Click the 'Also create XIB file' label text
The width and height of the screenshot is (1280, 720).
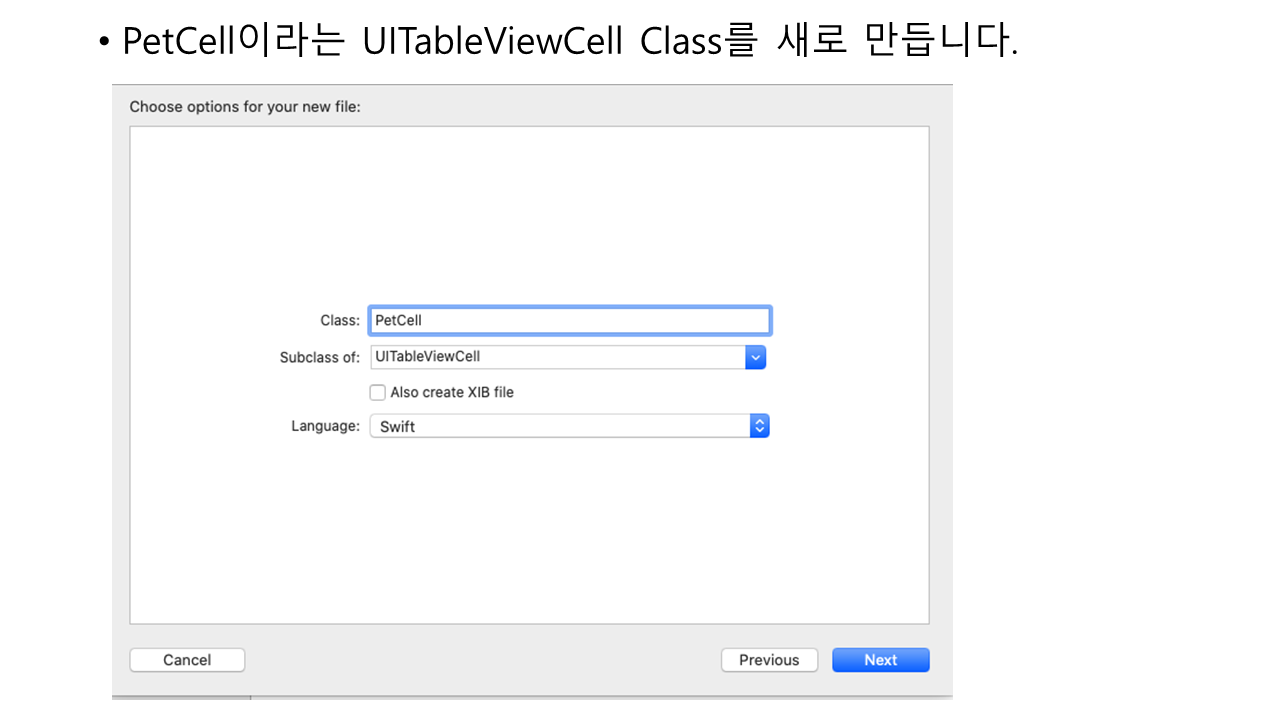pos(452,393)
